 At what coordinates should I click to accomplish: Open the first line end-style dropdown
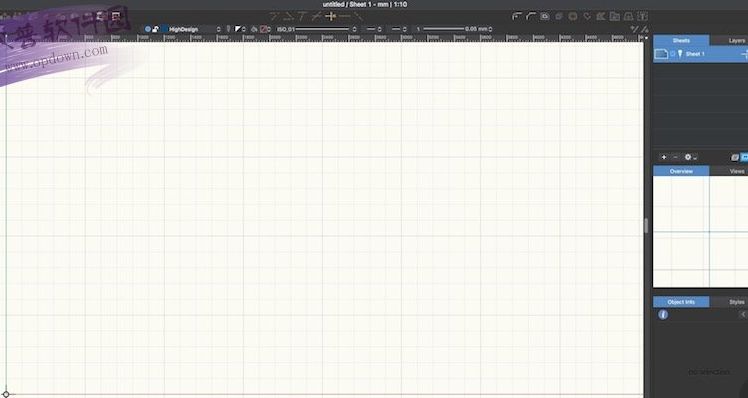click(373, 29)
